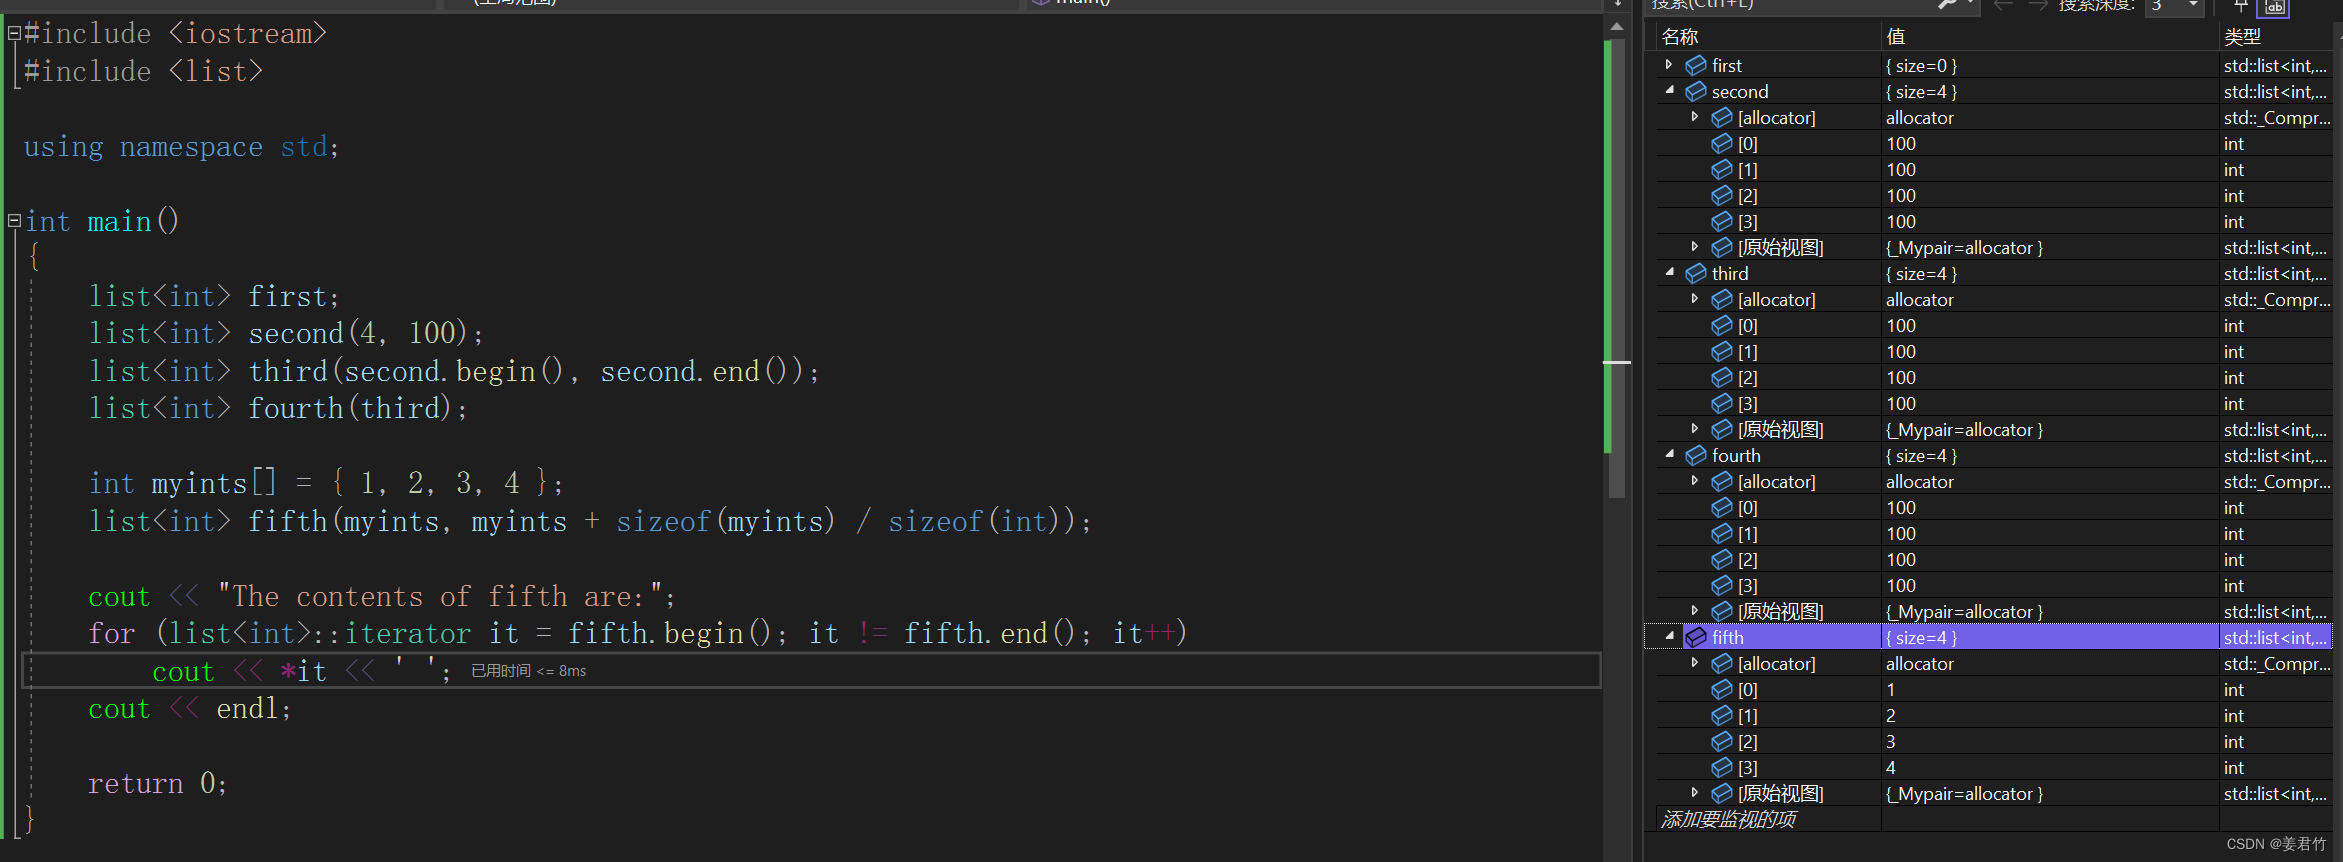This screenshot has height=862, width=2343.
Task: Click the icon of [3] under fourth
Action: (x=1722, y=585)
